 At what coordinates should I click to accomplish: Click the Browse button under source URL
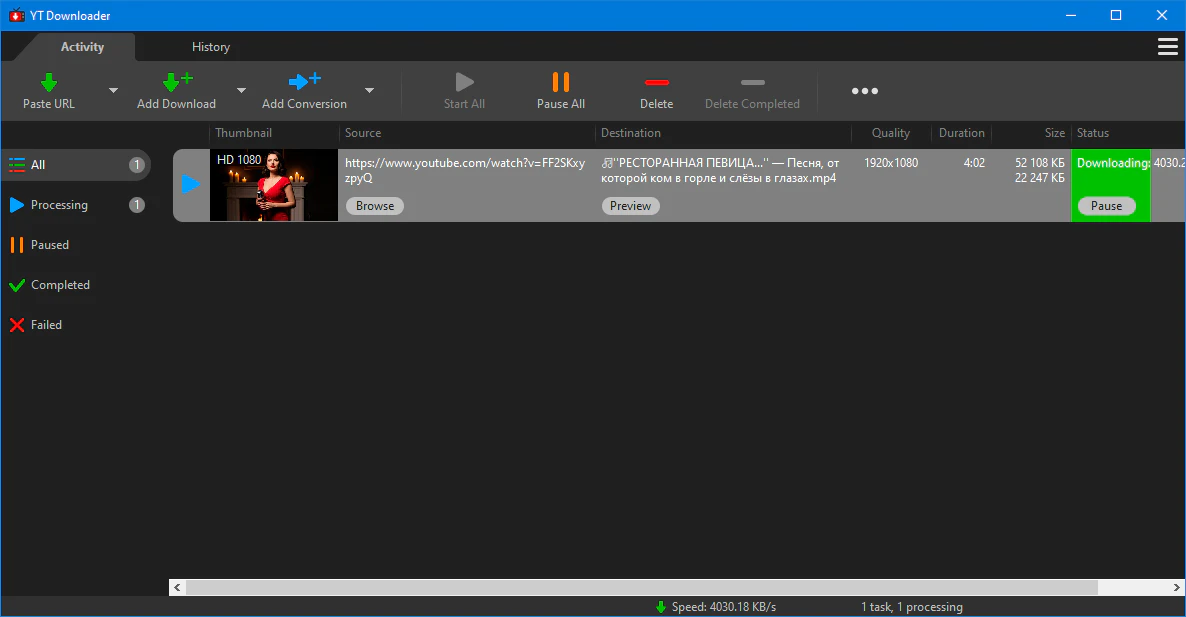[x=375, y=206]
